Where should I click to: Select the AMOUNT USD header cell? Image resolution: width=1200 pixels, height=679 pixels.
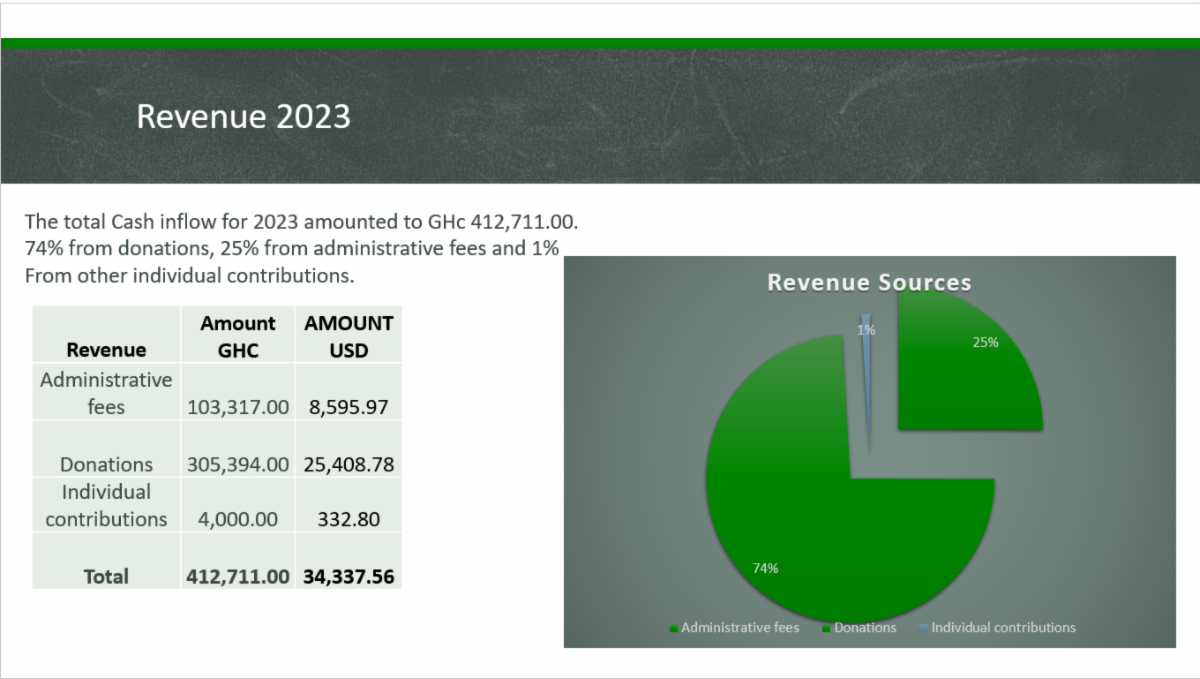tap(348, 336)
